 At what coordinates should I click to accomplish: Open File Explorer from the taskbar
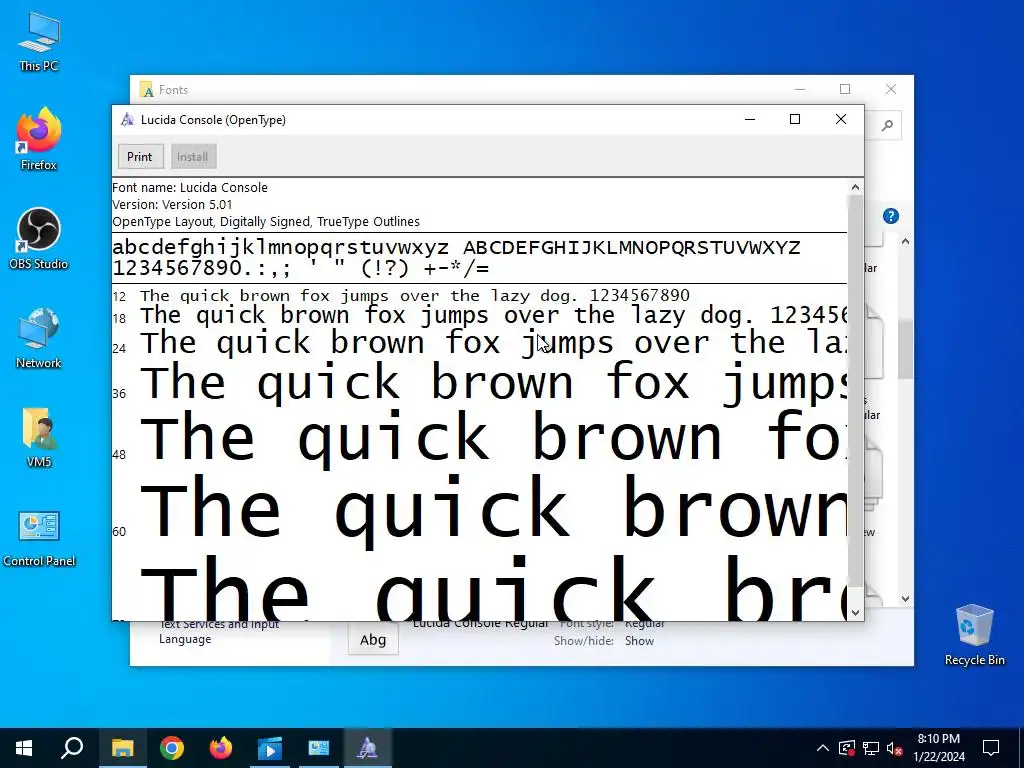[x=122, y=748]
